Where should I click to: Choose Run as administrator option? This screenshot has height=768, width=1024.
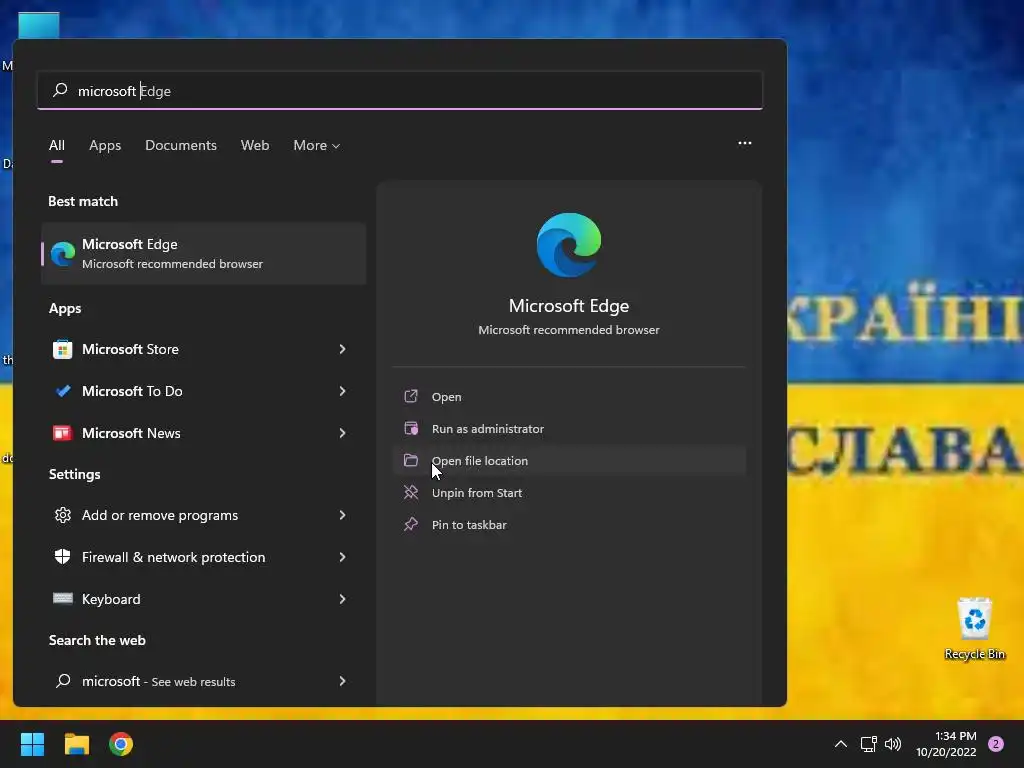tap(569, 428)
